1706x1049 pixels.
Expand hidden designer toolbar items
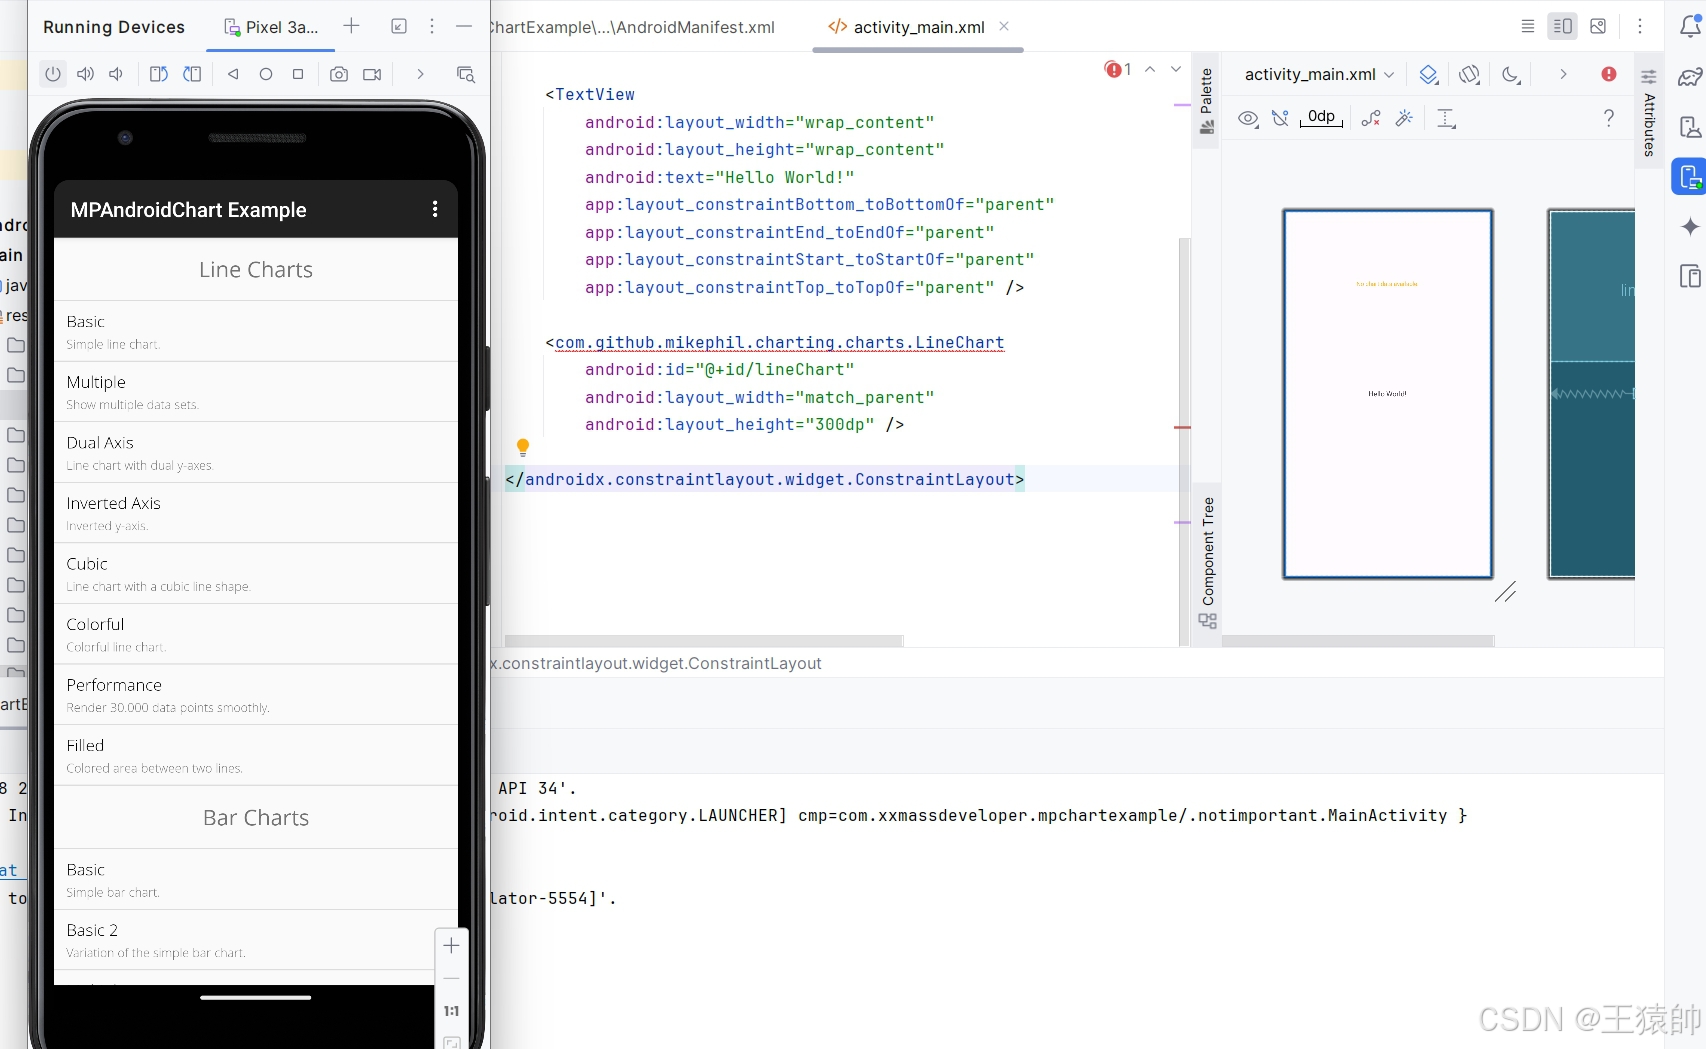[x=1563, y=75]
